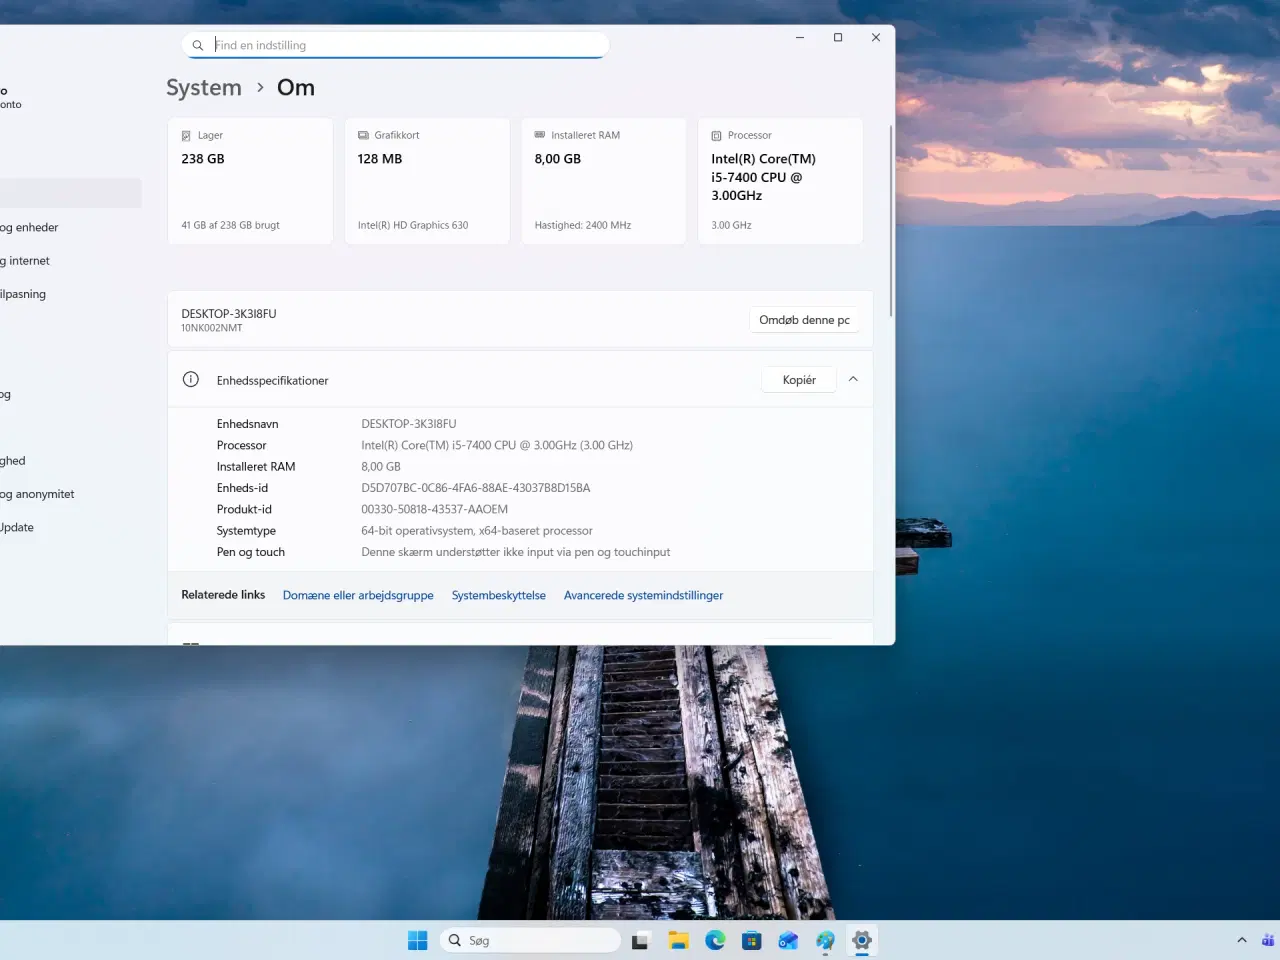Image resolution: width=1280 pixels, height=960 pixels.
Task: Open Task View from the taskbar
Action: (x=640, y=940)
